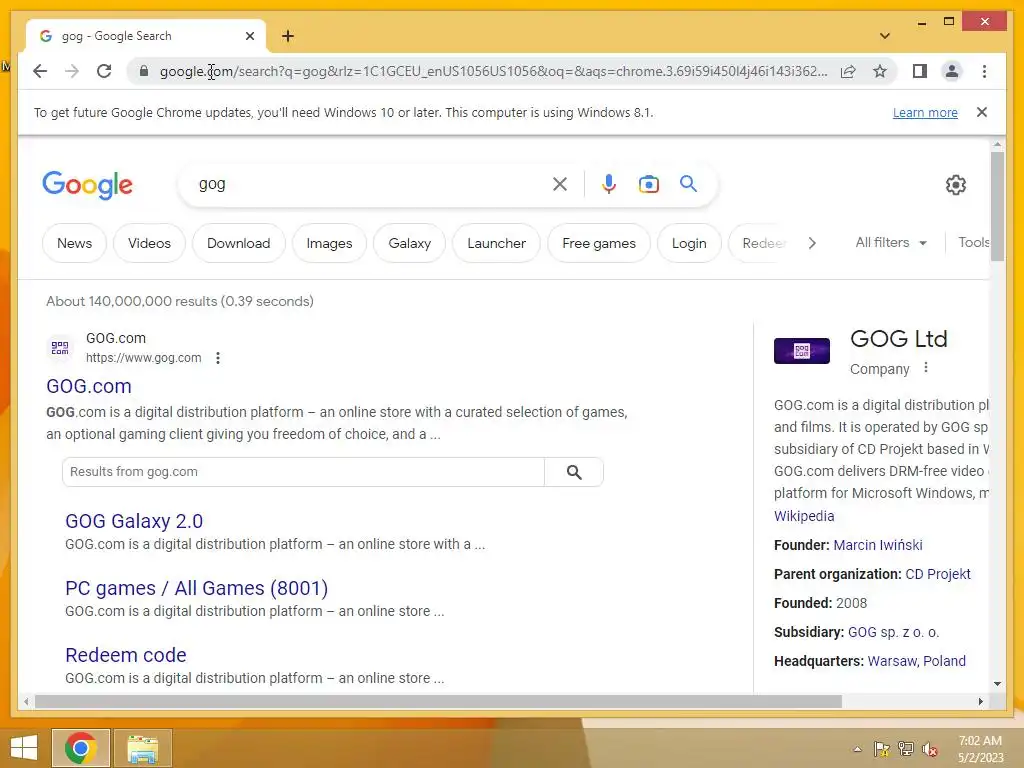Search by image with camera icon

pos(648,184)
